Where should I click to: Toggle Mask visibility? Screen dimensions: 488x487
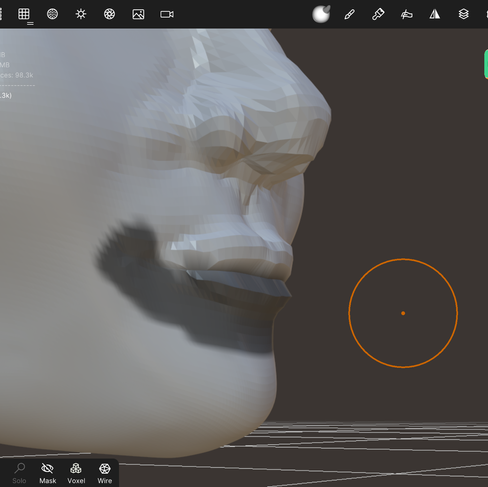(x=48, y=473)
